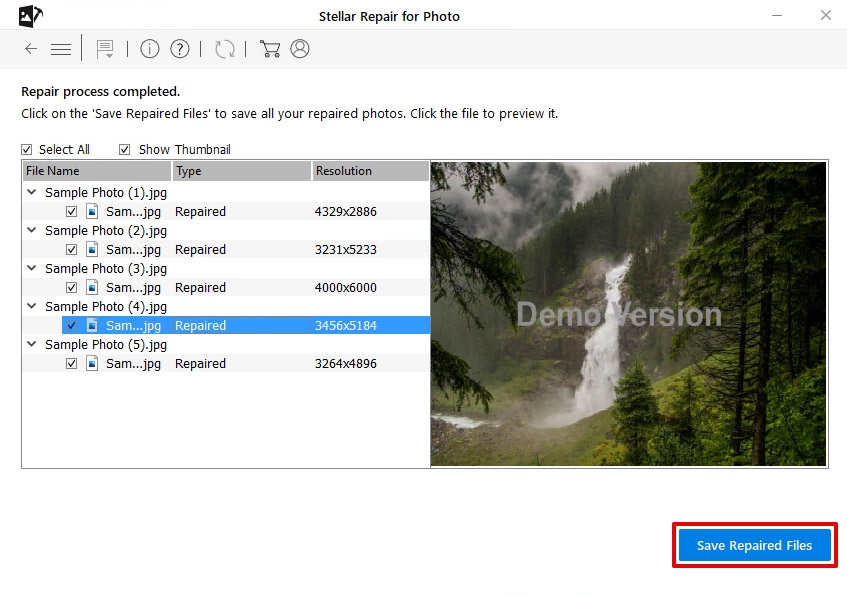Click Repaired status in the 4329x2886 row
This screenshot has width=847, height=597.
[200, 212]
